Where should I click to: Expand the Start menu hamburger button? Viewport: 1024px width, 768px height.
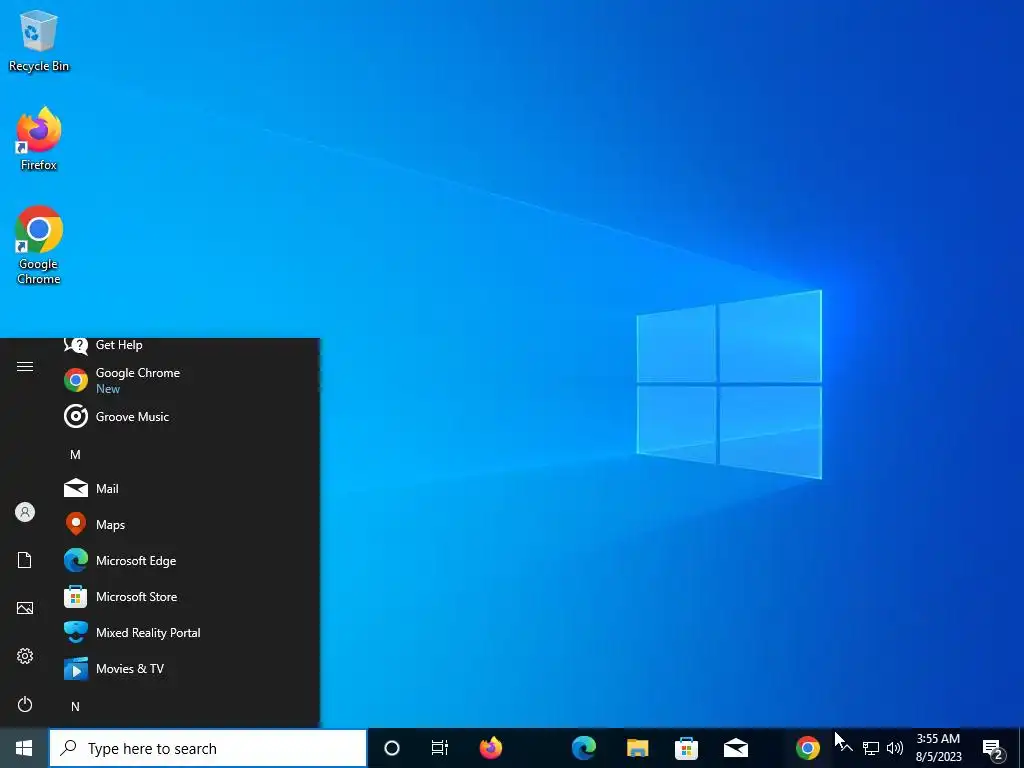click(x=25, y=366)
